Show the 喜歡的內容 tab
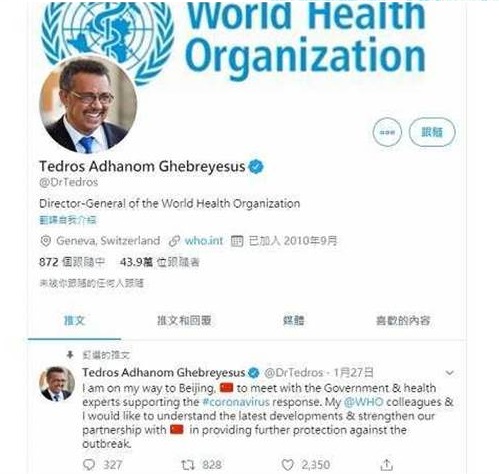The image size is (499, 474). click(x=403, y=320)
